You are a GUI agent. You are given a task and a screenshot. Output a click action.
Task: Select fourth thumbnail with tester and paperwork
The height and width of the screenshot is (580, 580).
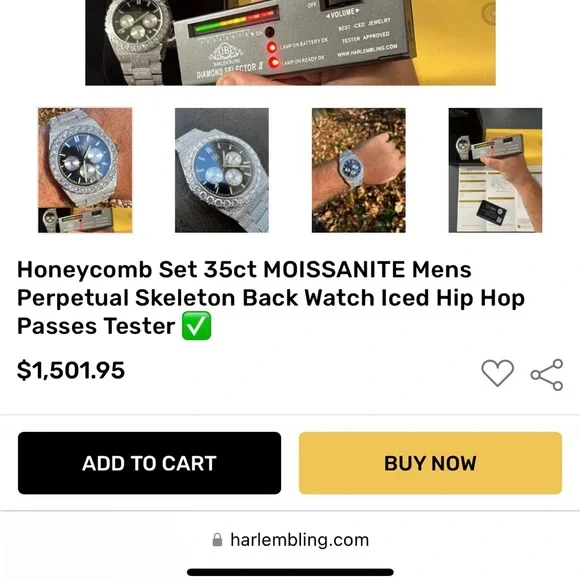click(495, 170)
